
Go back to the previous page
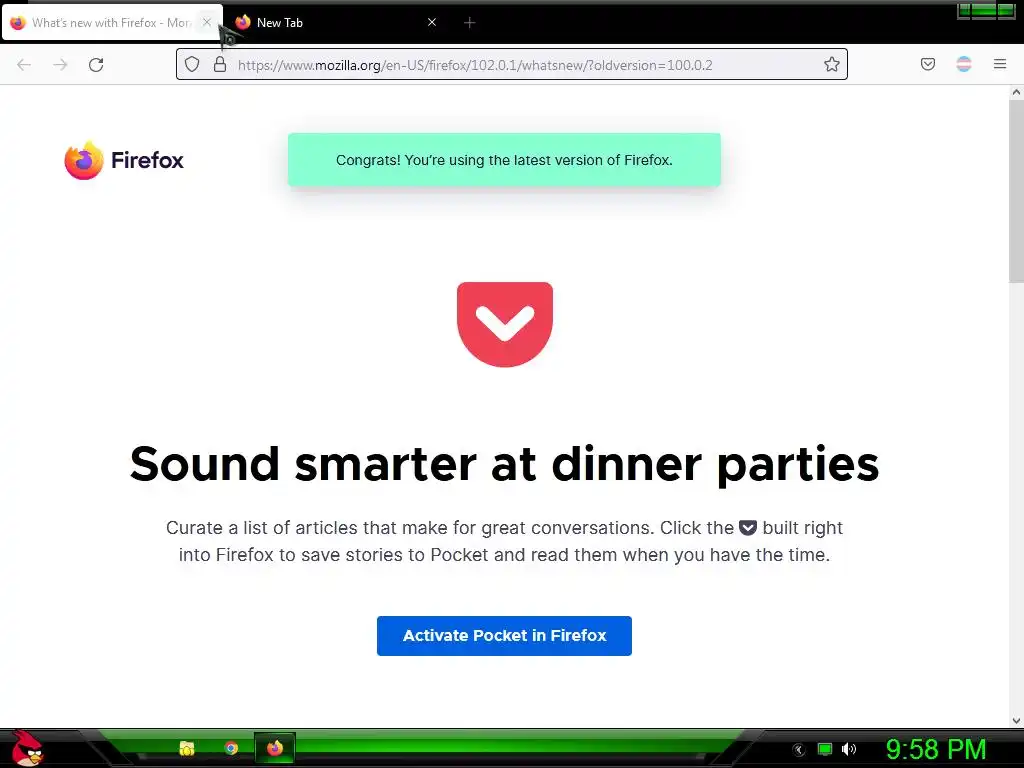24,65
